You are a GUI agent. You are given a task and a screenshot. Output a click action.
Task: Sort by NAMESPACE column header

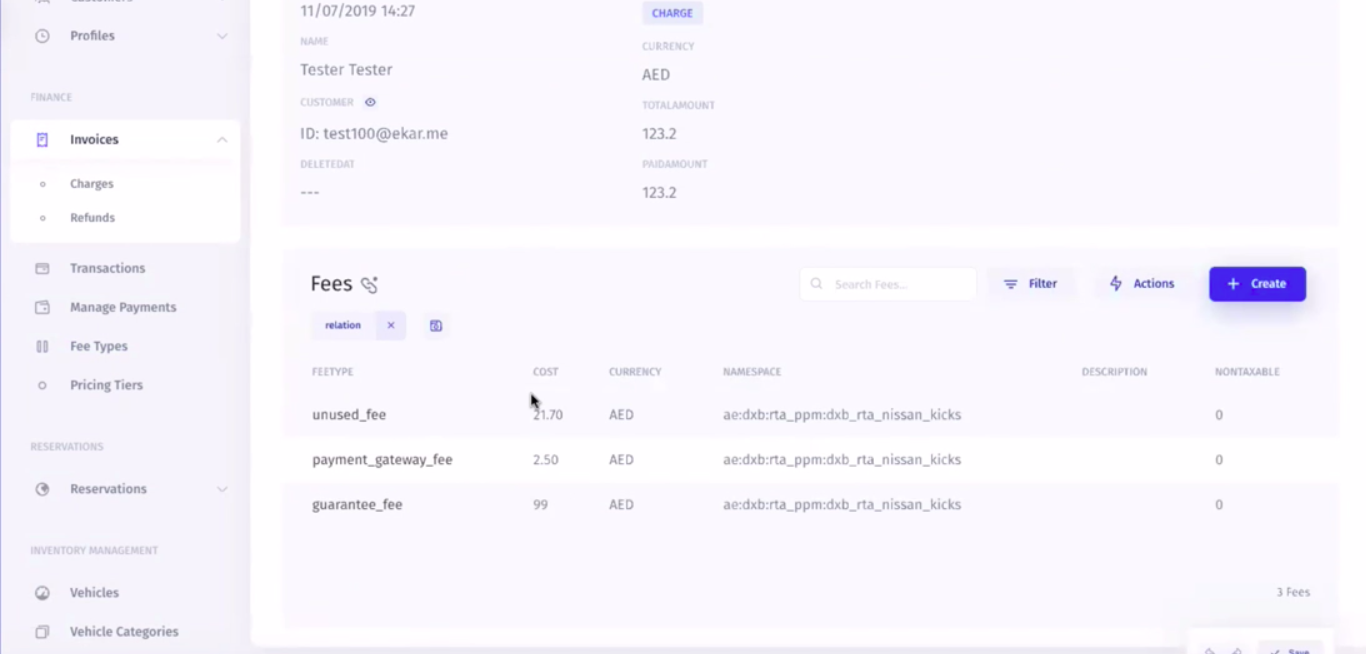click(752, 372)
